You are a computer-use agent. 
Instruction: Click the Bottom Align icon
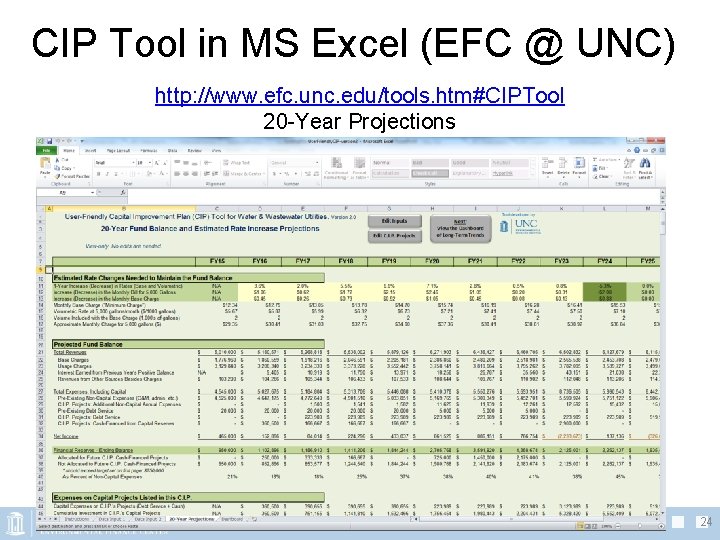(195, 163)
